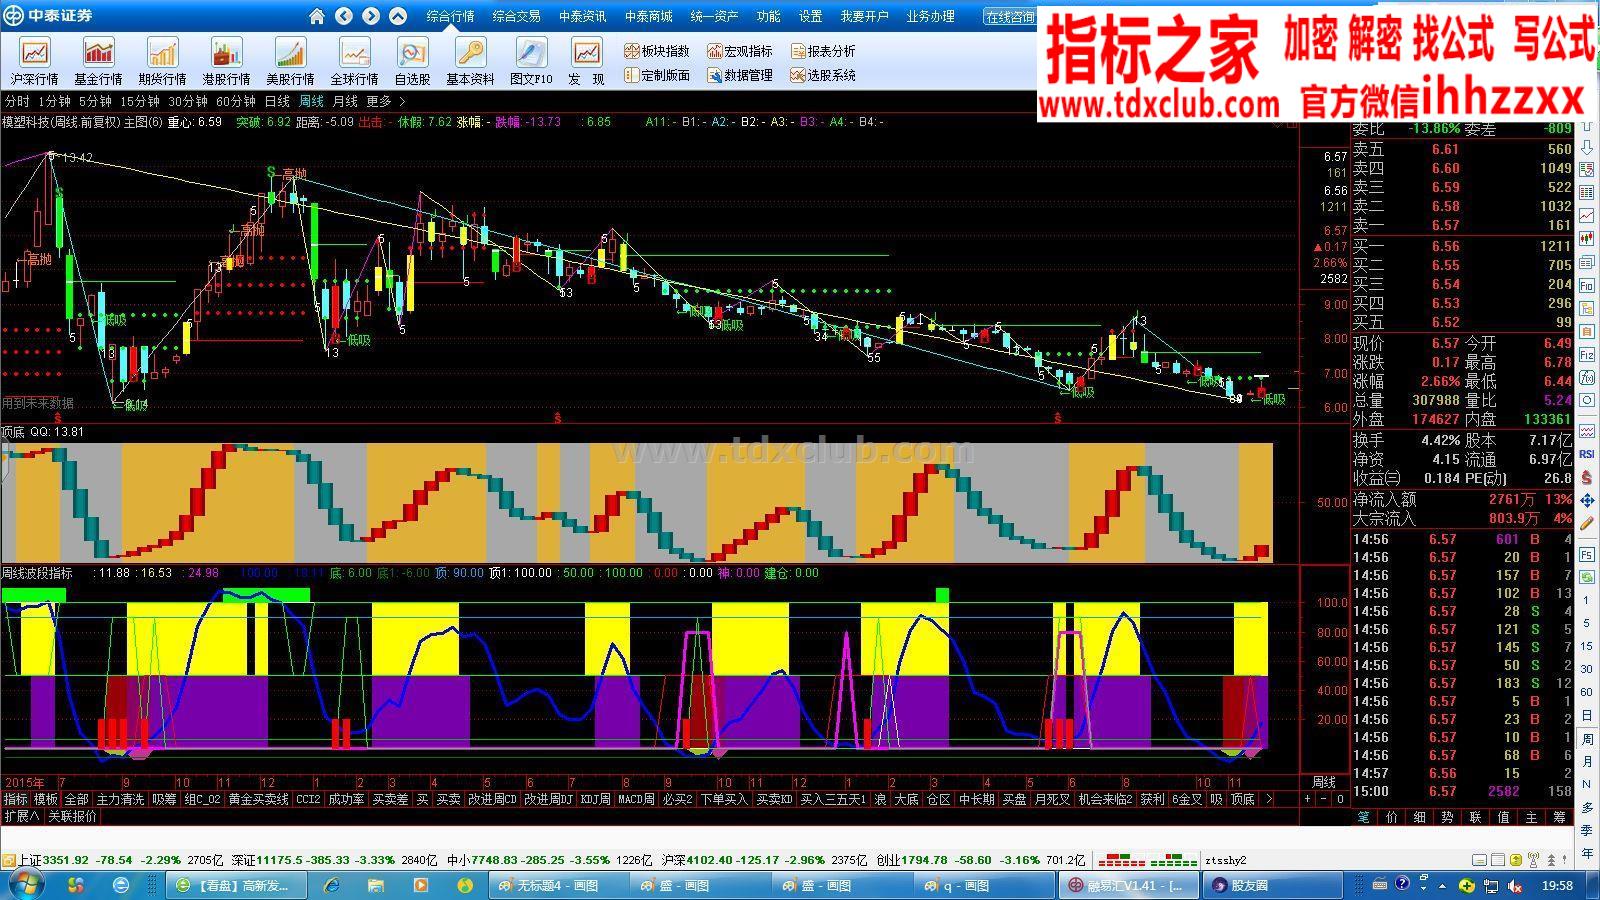Open the 业务办理 menu

tap(930, 16)
